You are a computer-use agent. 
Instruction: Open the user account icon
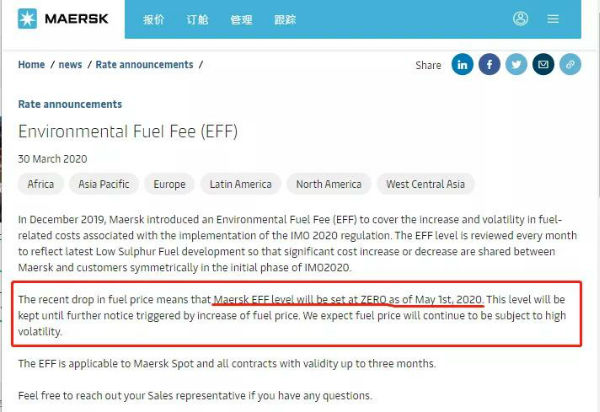coord(520,19)
